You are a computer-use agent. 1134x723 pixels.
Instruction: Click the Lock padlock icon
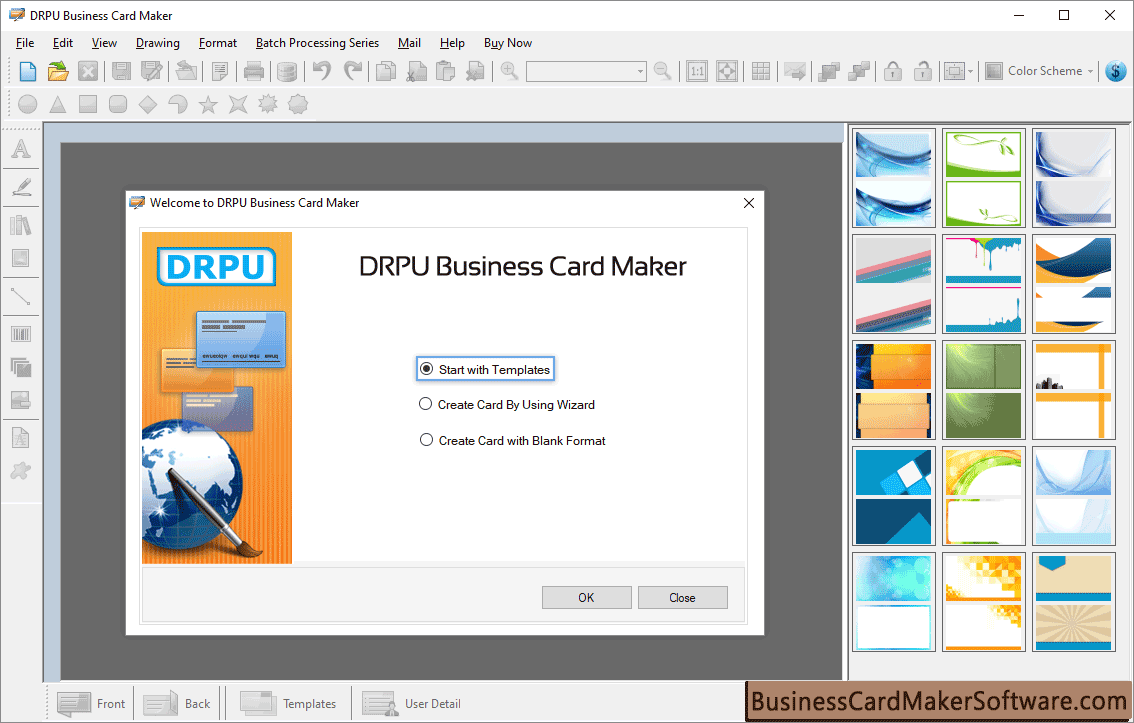pyautogui.click(x=893, y=71)
